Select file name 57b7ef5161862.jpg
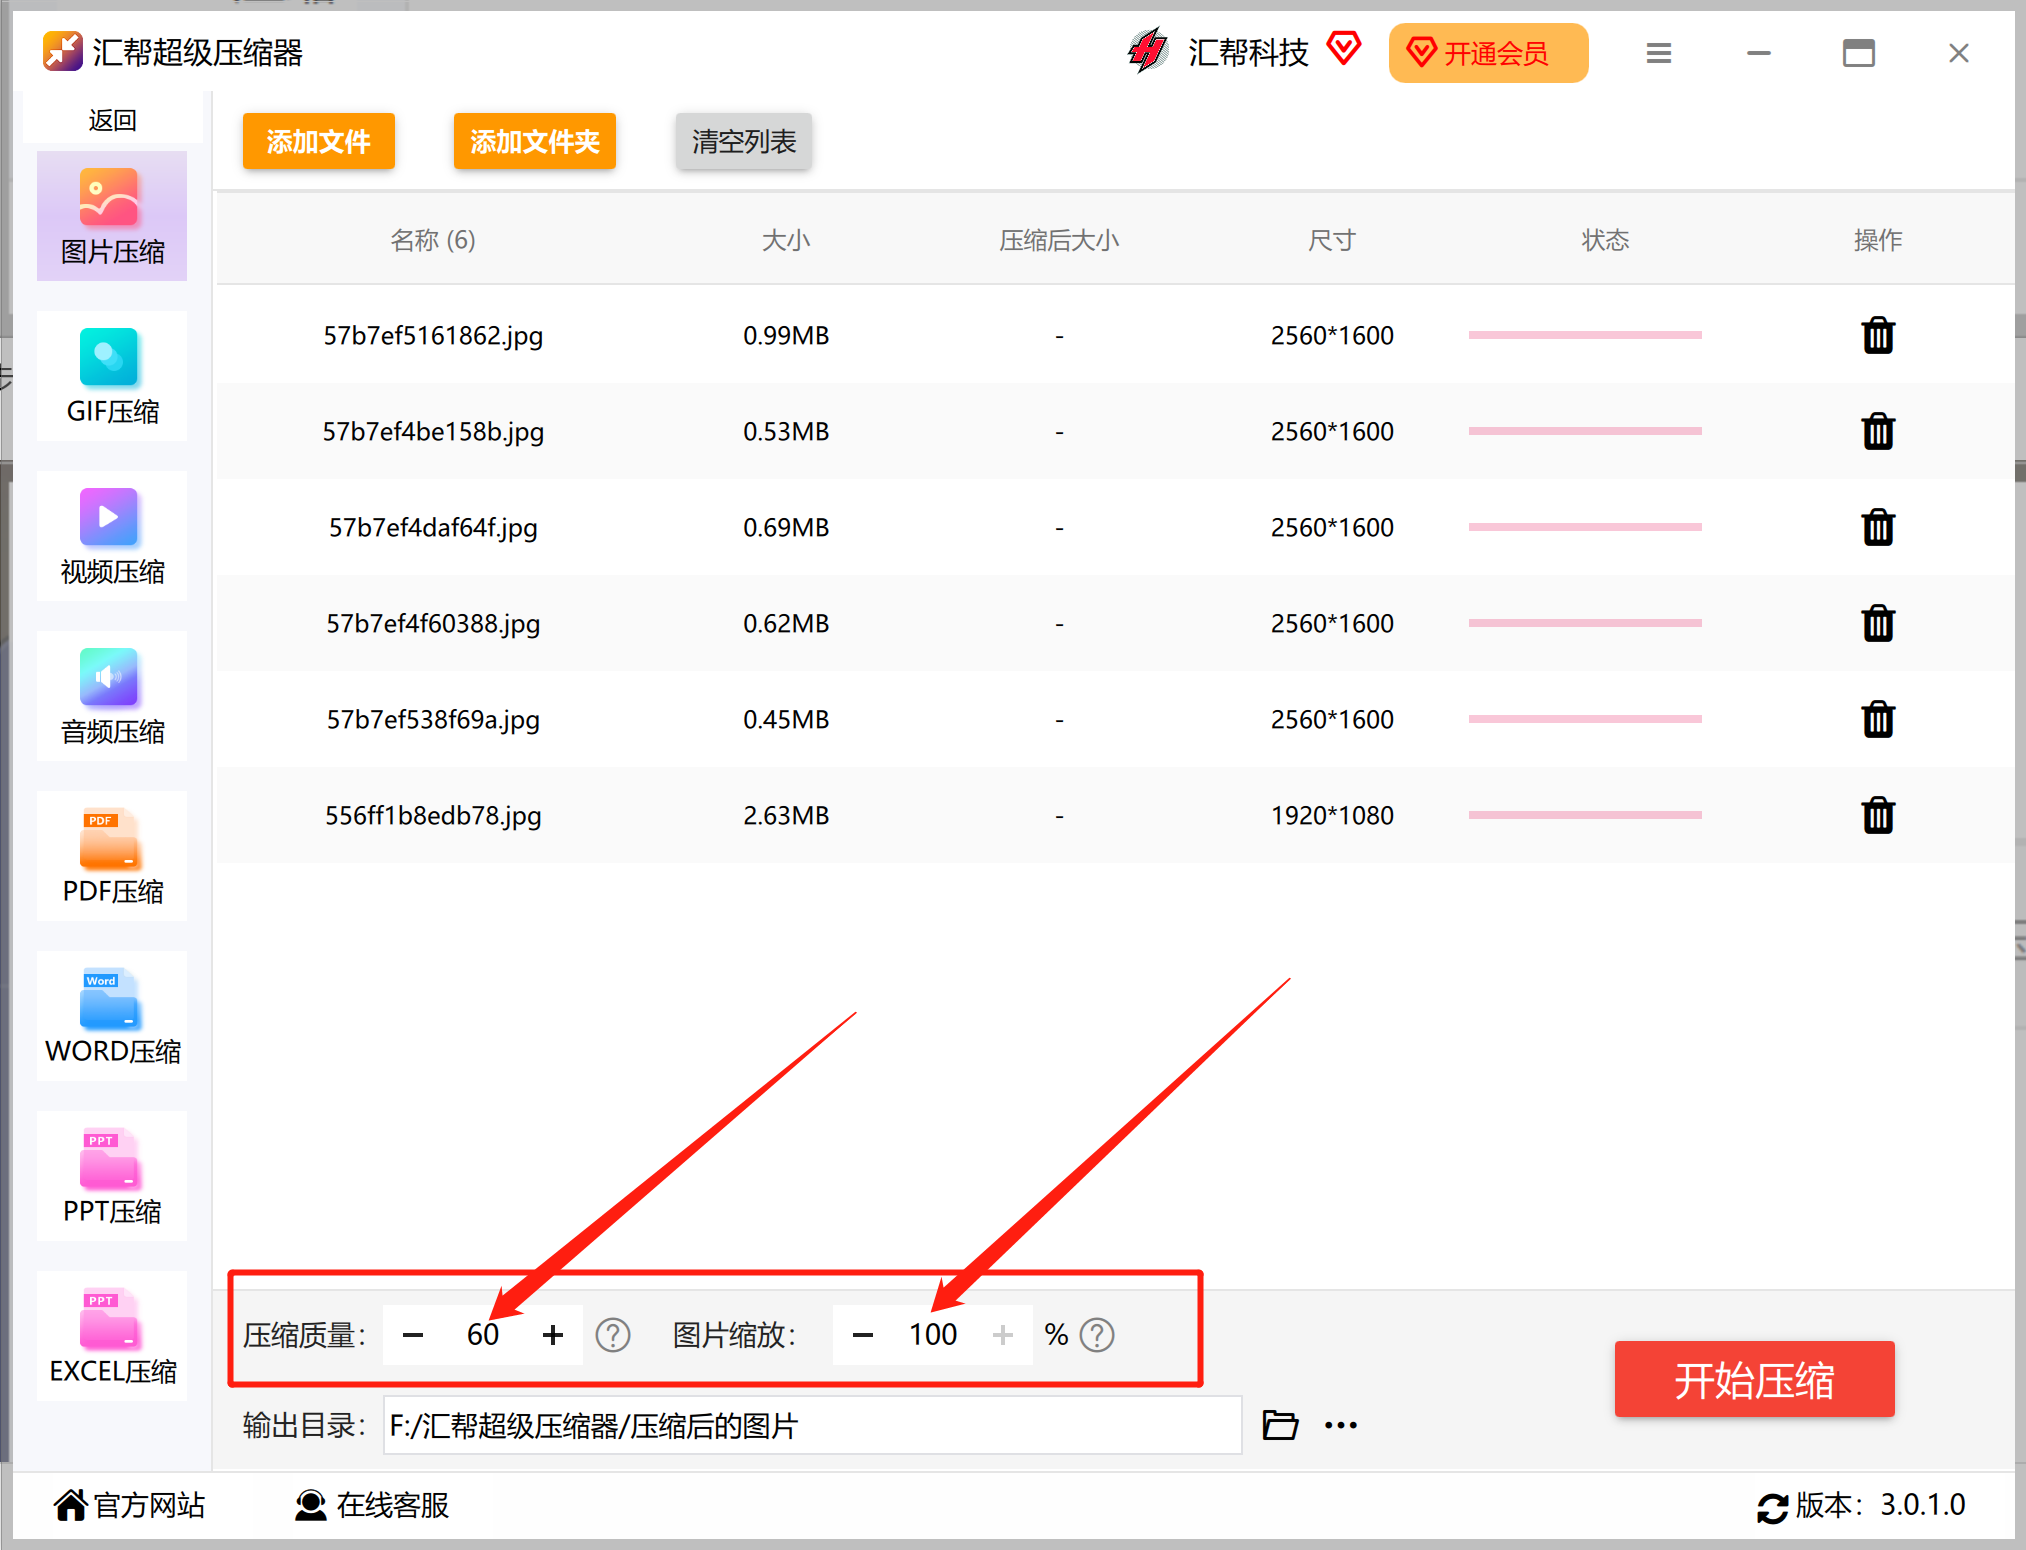Viewport: 2026px width, 1550px height. pos(433,335)
